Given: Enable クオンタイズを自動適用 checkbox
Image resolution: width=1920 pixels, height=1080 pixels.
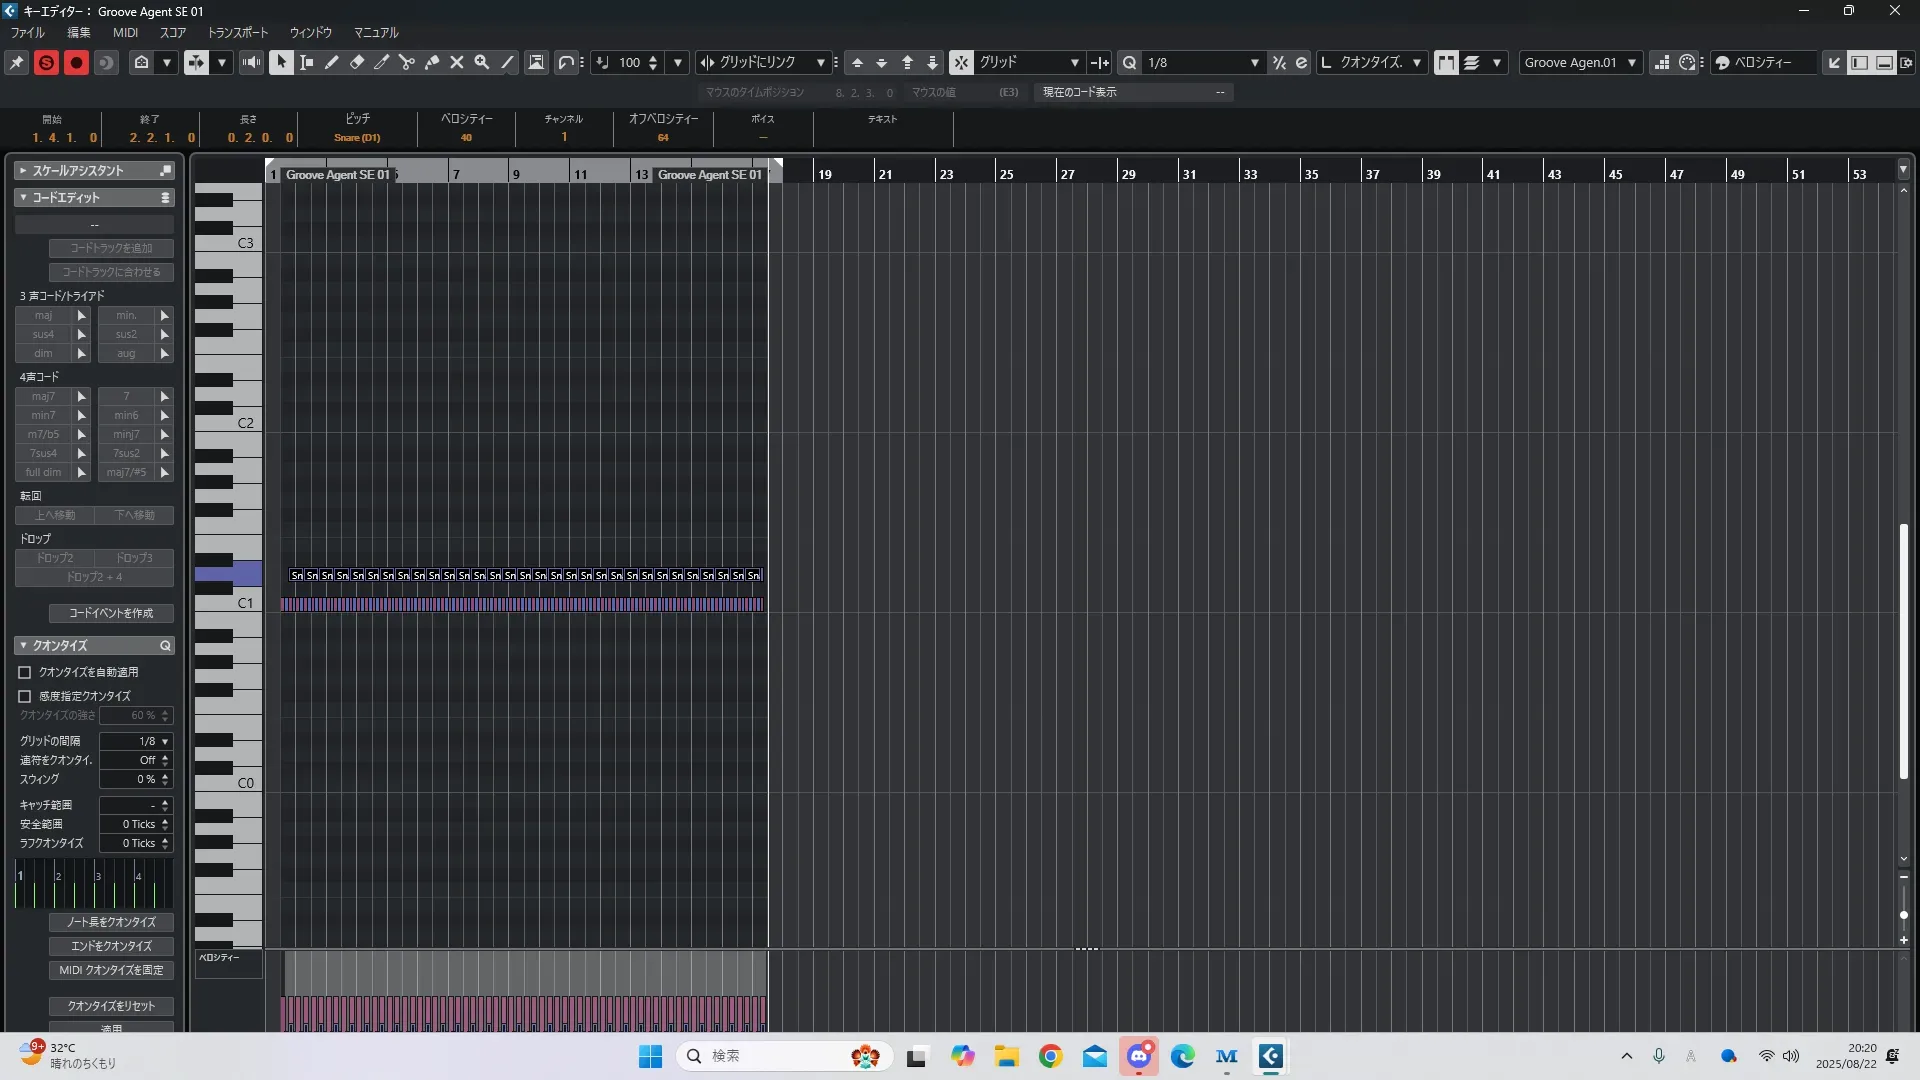Looking at the screenshot, I should [25, 672].
